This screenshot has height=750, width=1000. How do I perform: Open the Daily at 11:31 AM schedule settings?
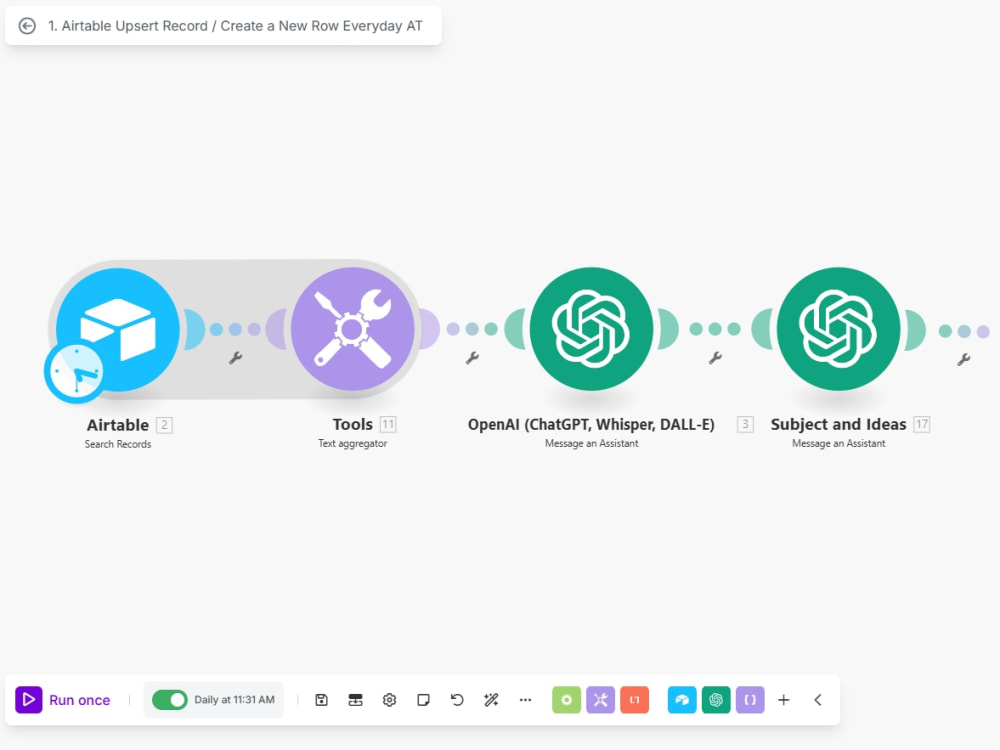coord(234,700)
